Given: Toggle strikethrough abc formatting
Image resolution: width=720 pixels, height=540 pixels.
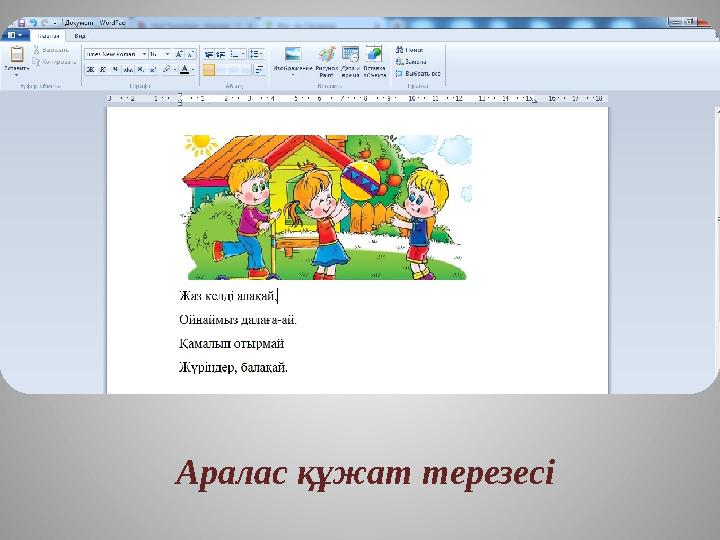Looking at the screenshot, I should pos(128,69).
